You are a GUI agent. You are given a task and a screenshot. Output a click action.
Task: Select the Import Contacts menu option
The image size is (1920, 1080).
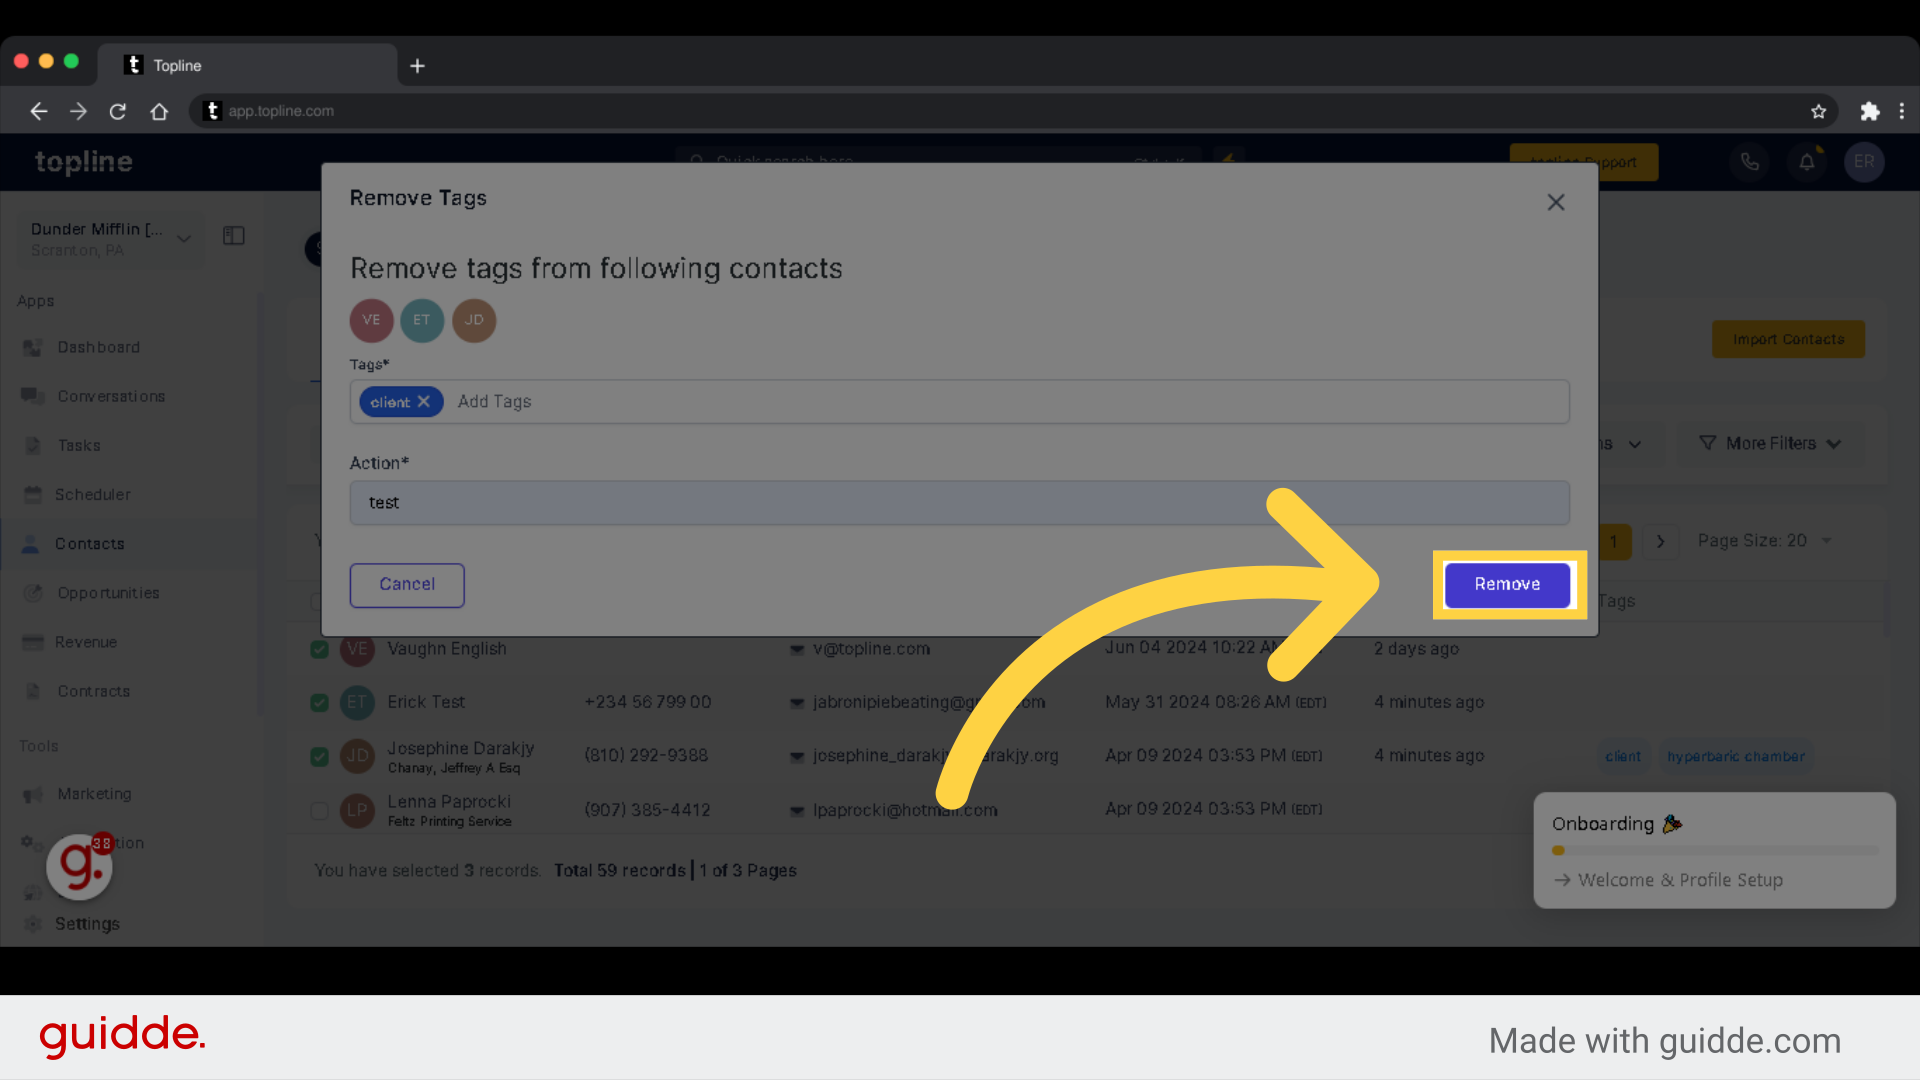click(x=1788, y=339)
